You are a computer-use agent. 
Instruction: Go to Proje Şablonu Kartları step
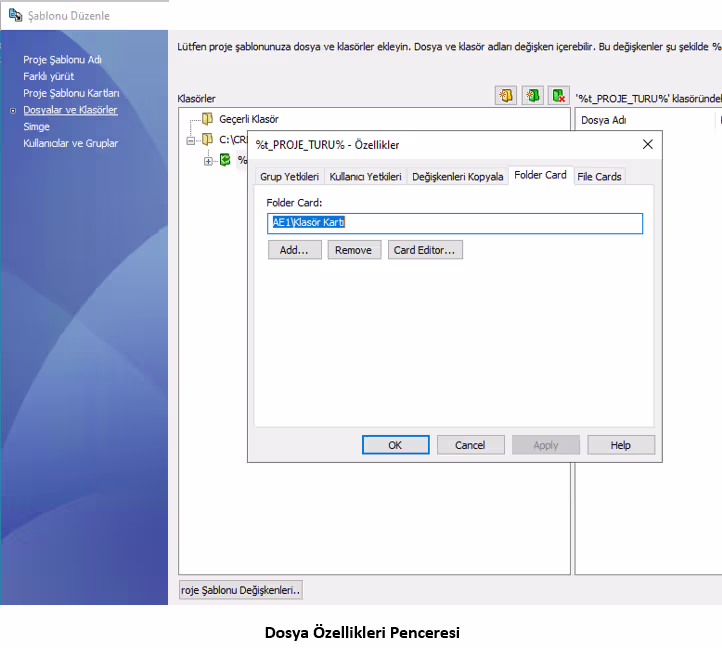point(71,93)
